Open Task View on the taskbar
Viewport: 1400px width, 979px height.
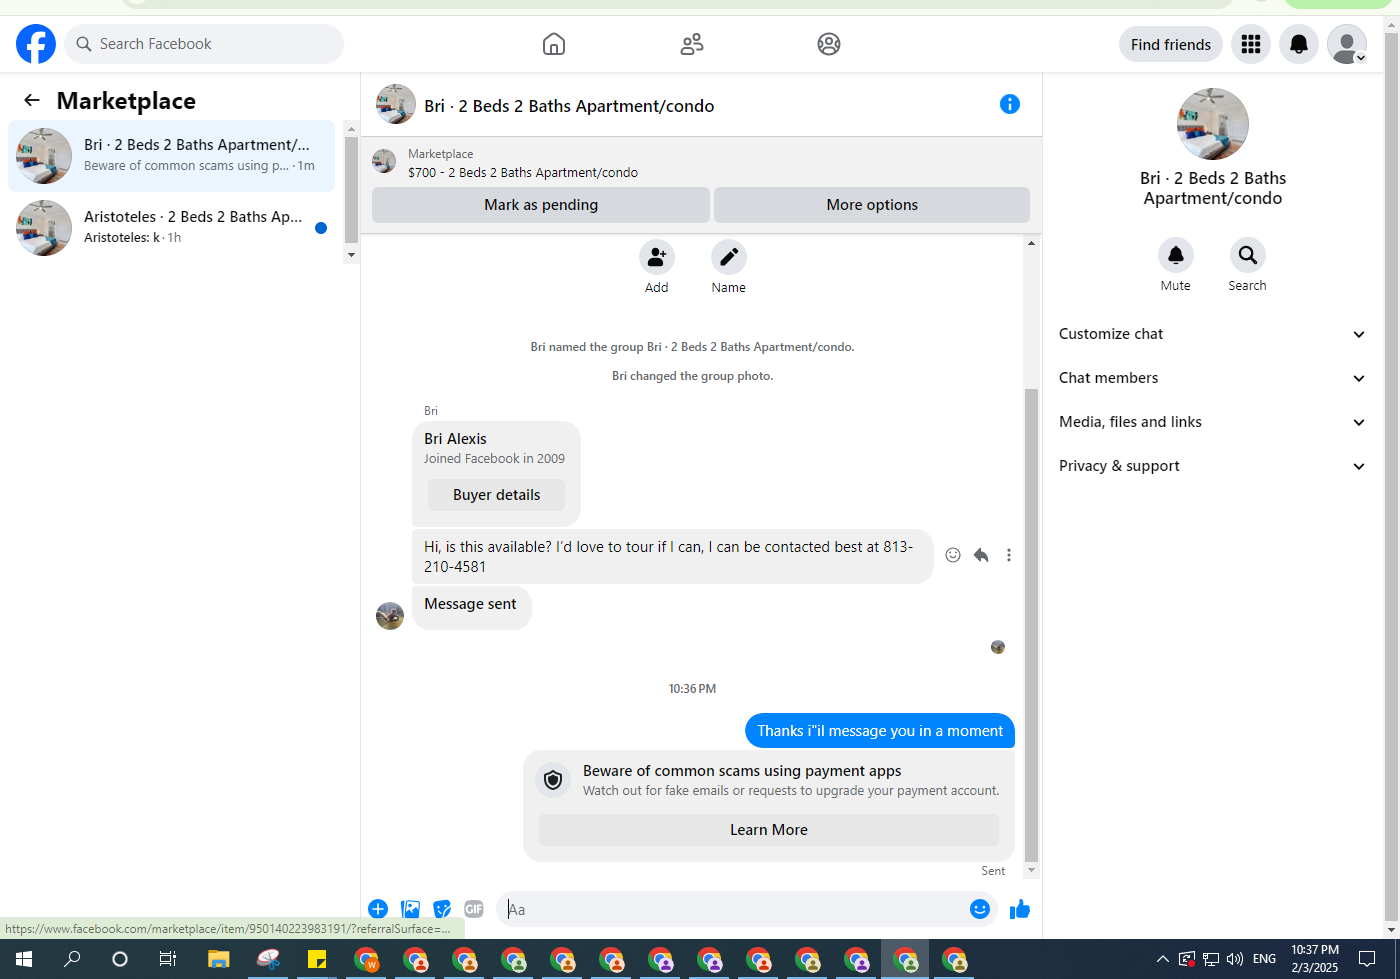[x=168, y=959]
